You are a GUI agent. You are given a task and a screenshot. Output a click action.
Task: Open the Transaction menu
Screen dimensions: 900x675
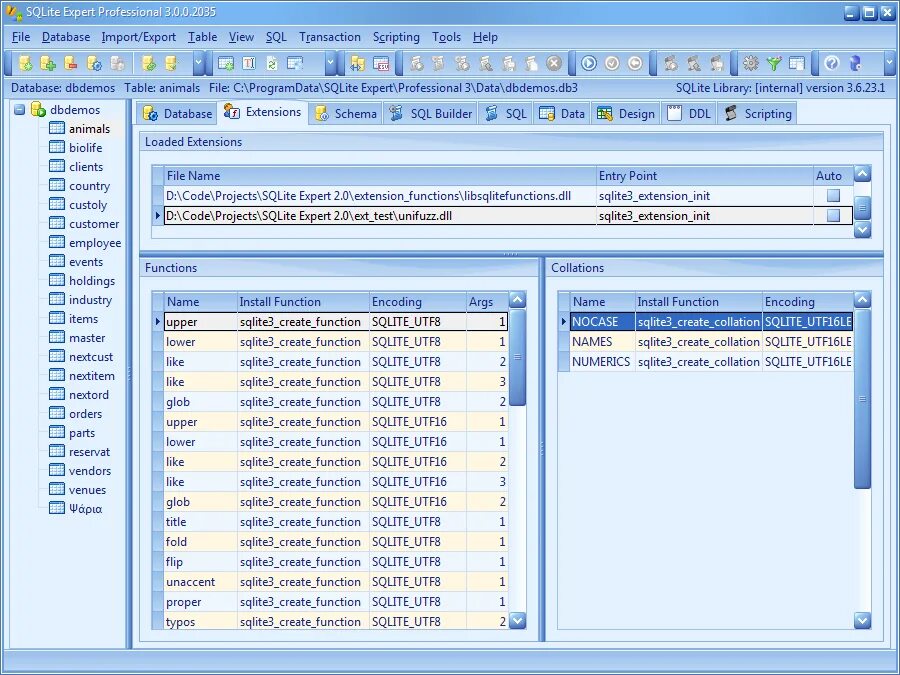coord(329,37)
